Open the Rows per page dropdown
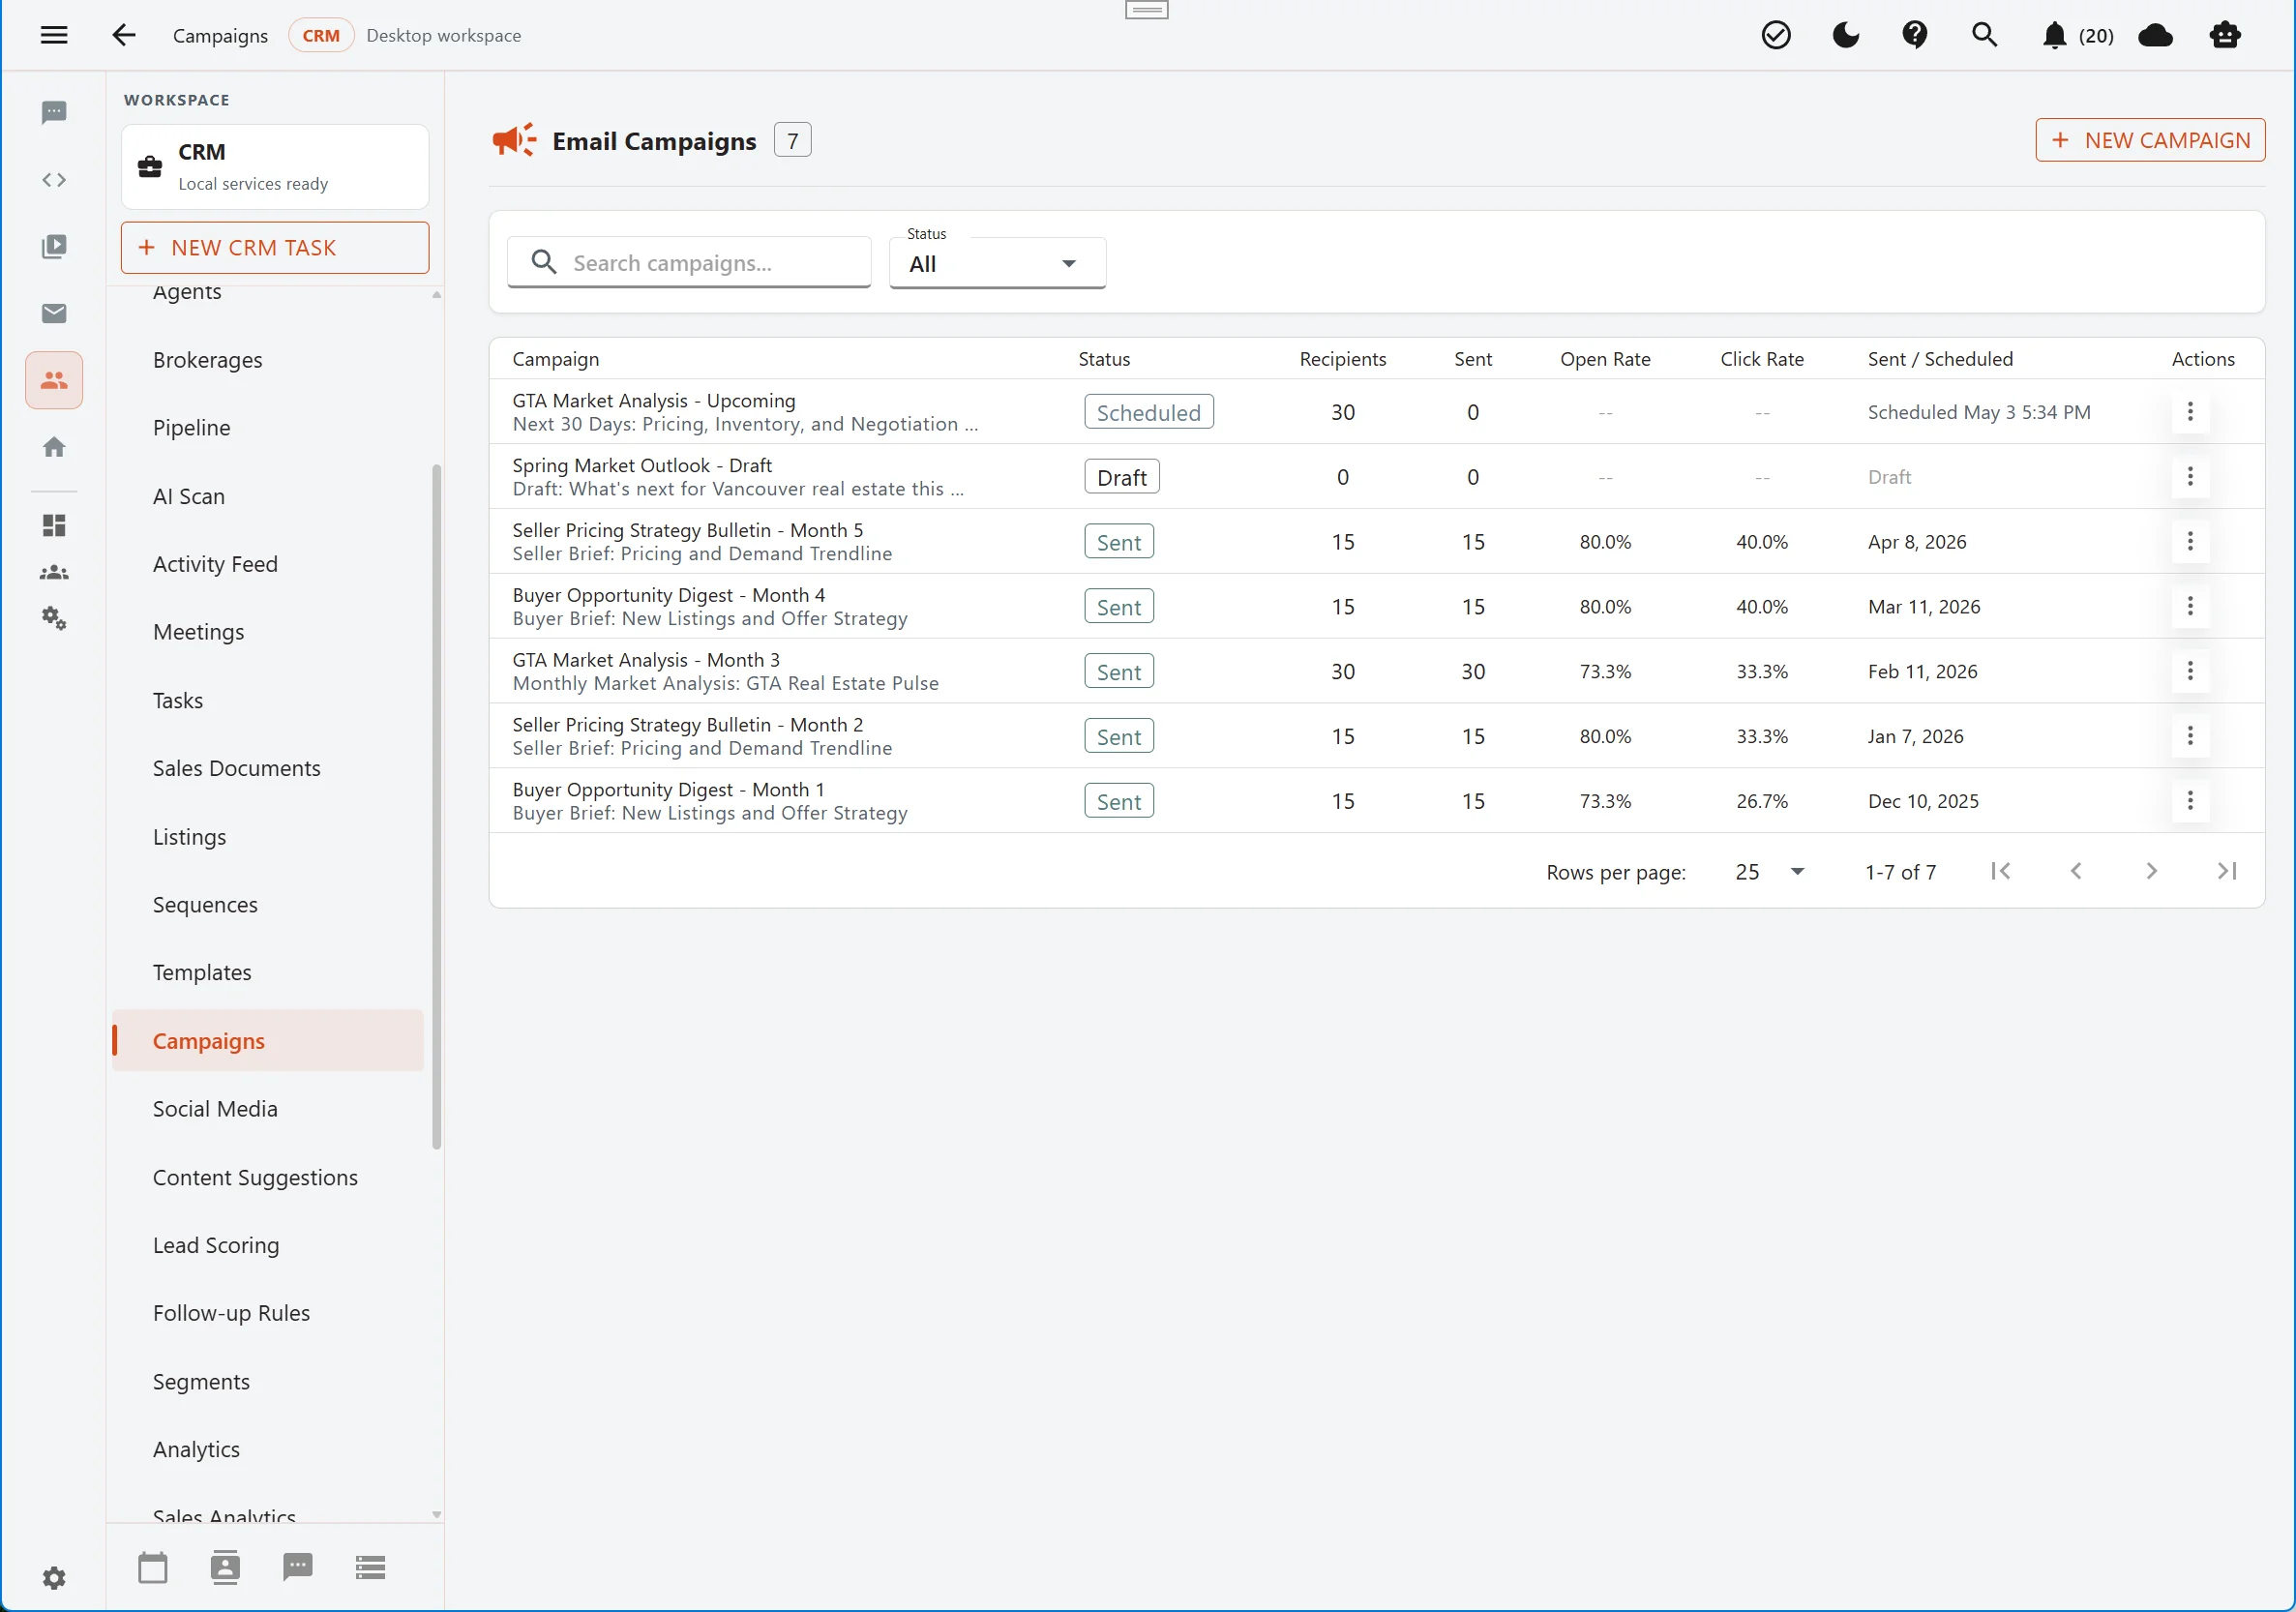 [x=1770, y=871]
